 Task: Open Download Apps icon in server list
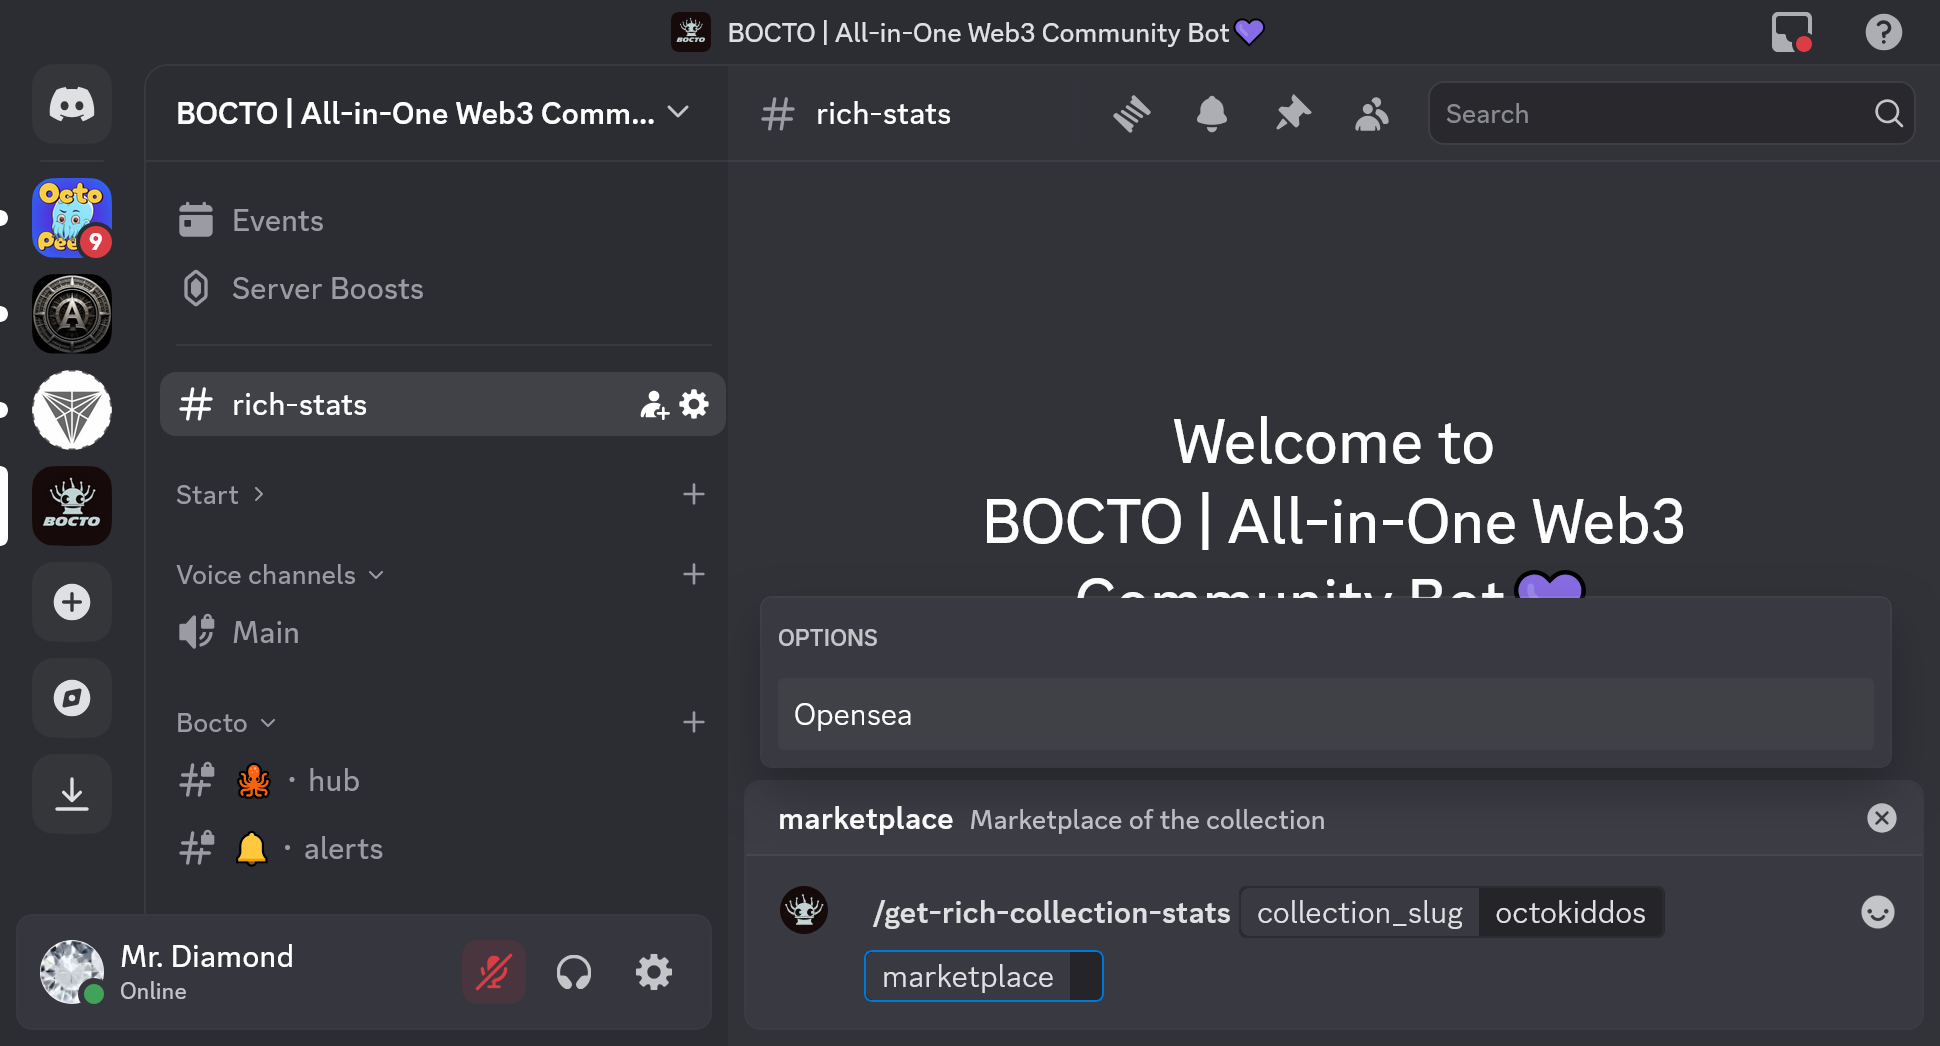(72, 794)
